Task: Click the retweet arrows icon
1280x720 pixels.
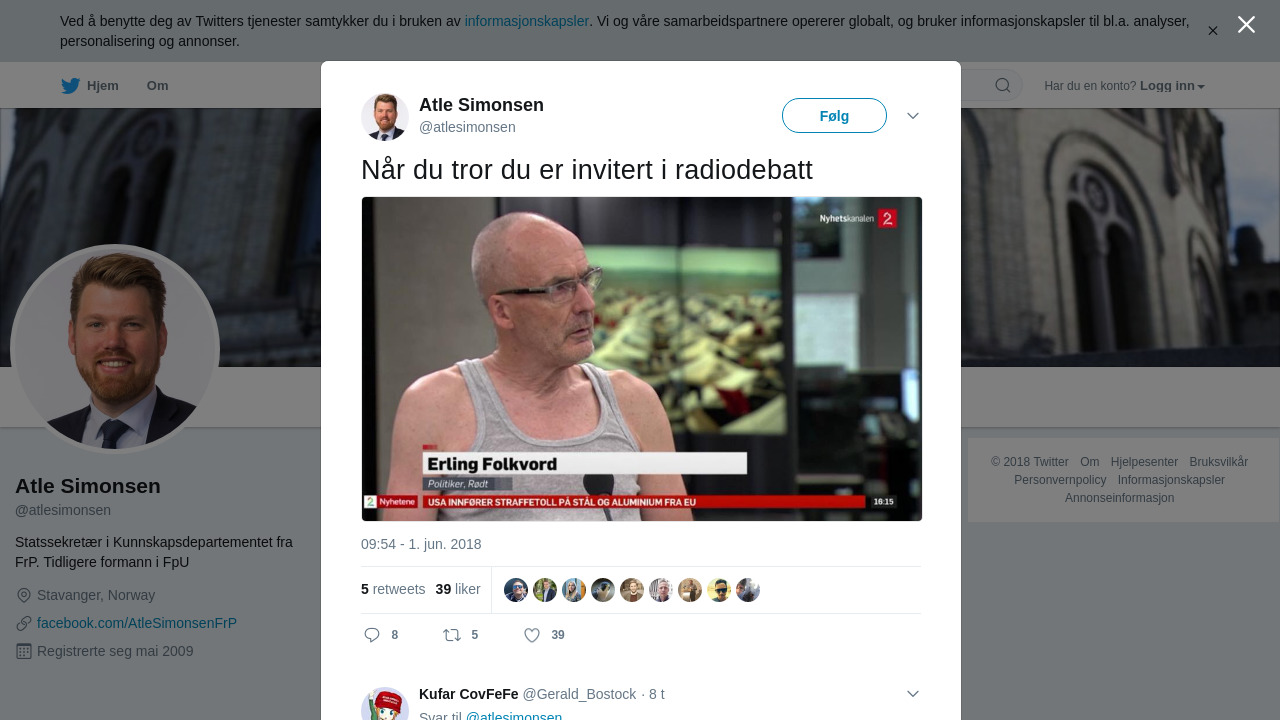Action: [452, 635]
